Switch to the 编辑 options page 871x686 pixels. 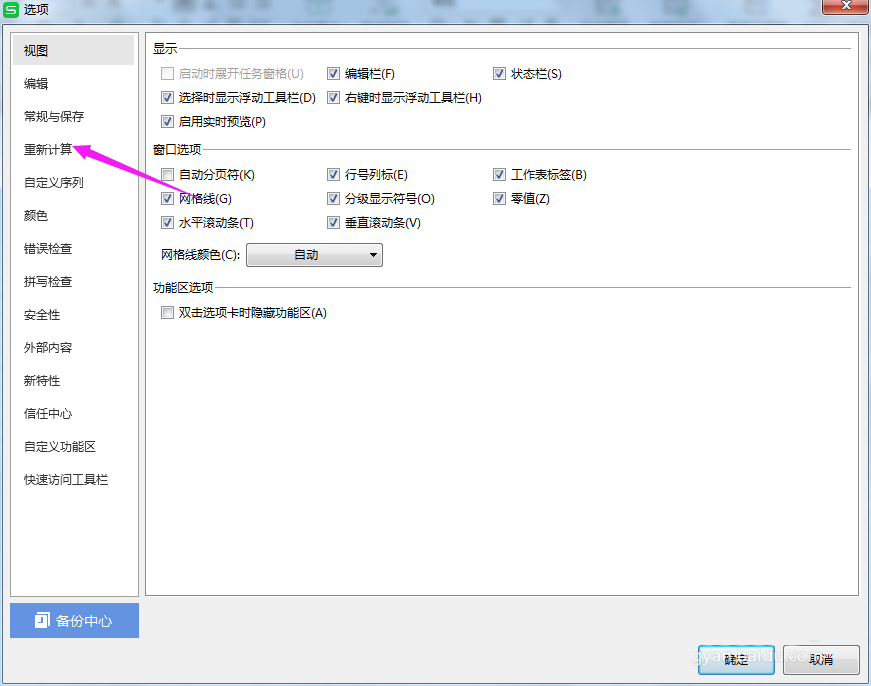[36, 83]
